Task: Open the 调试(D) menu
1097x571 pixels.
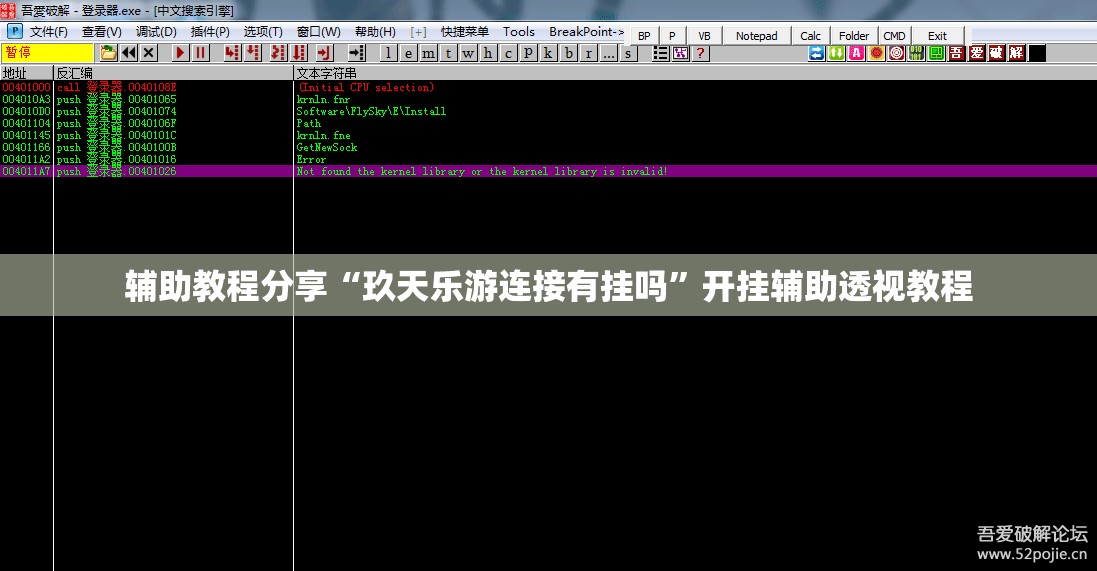Action: 156,32
